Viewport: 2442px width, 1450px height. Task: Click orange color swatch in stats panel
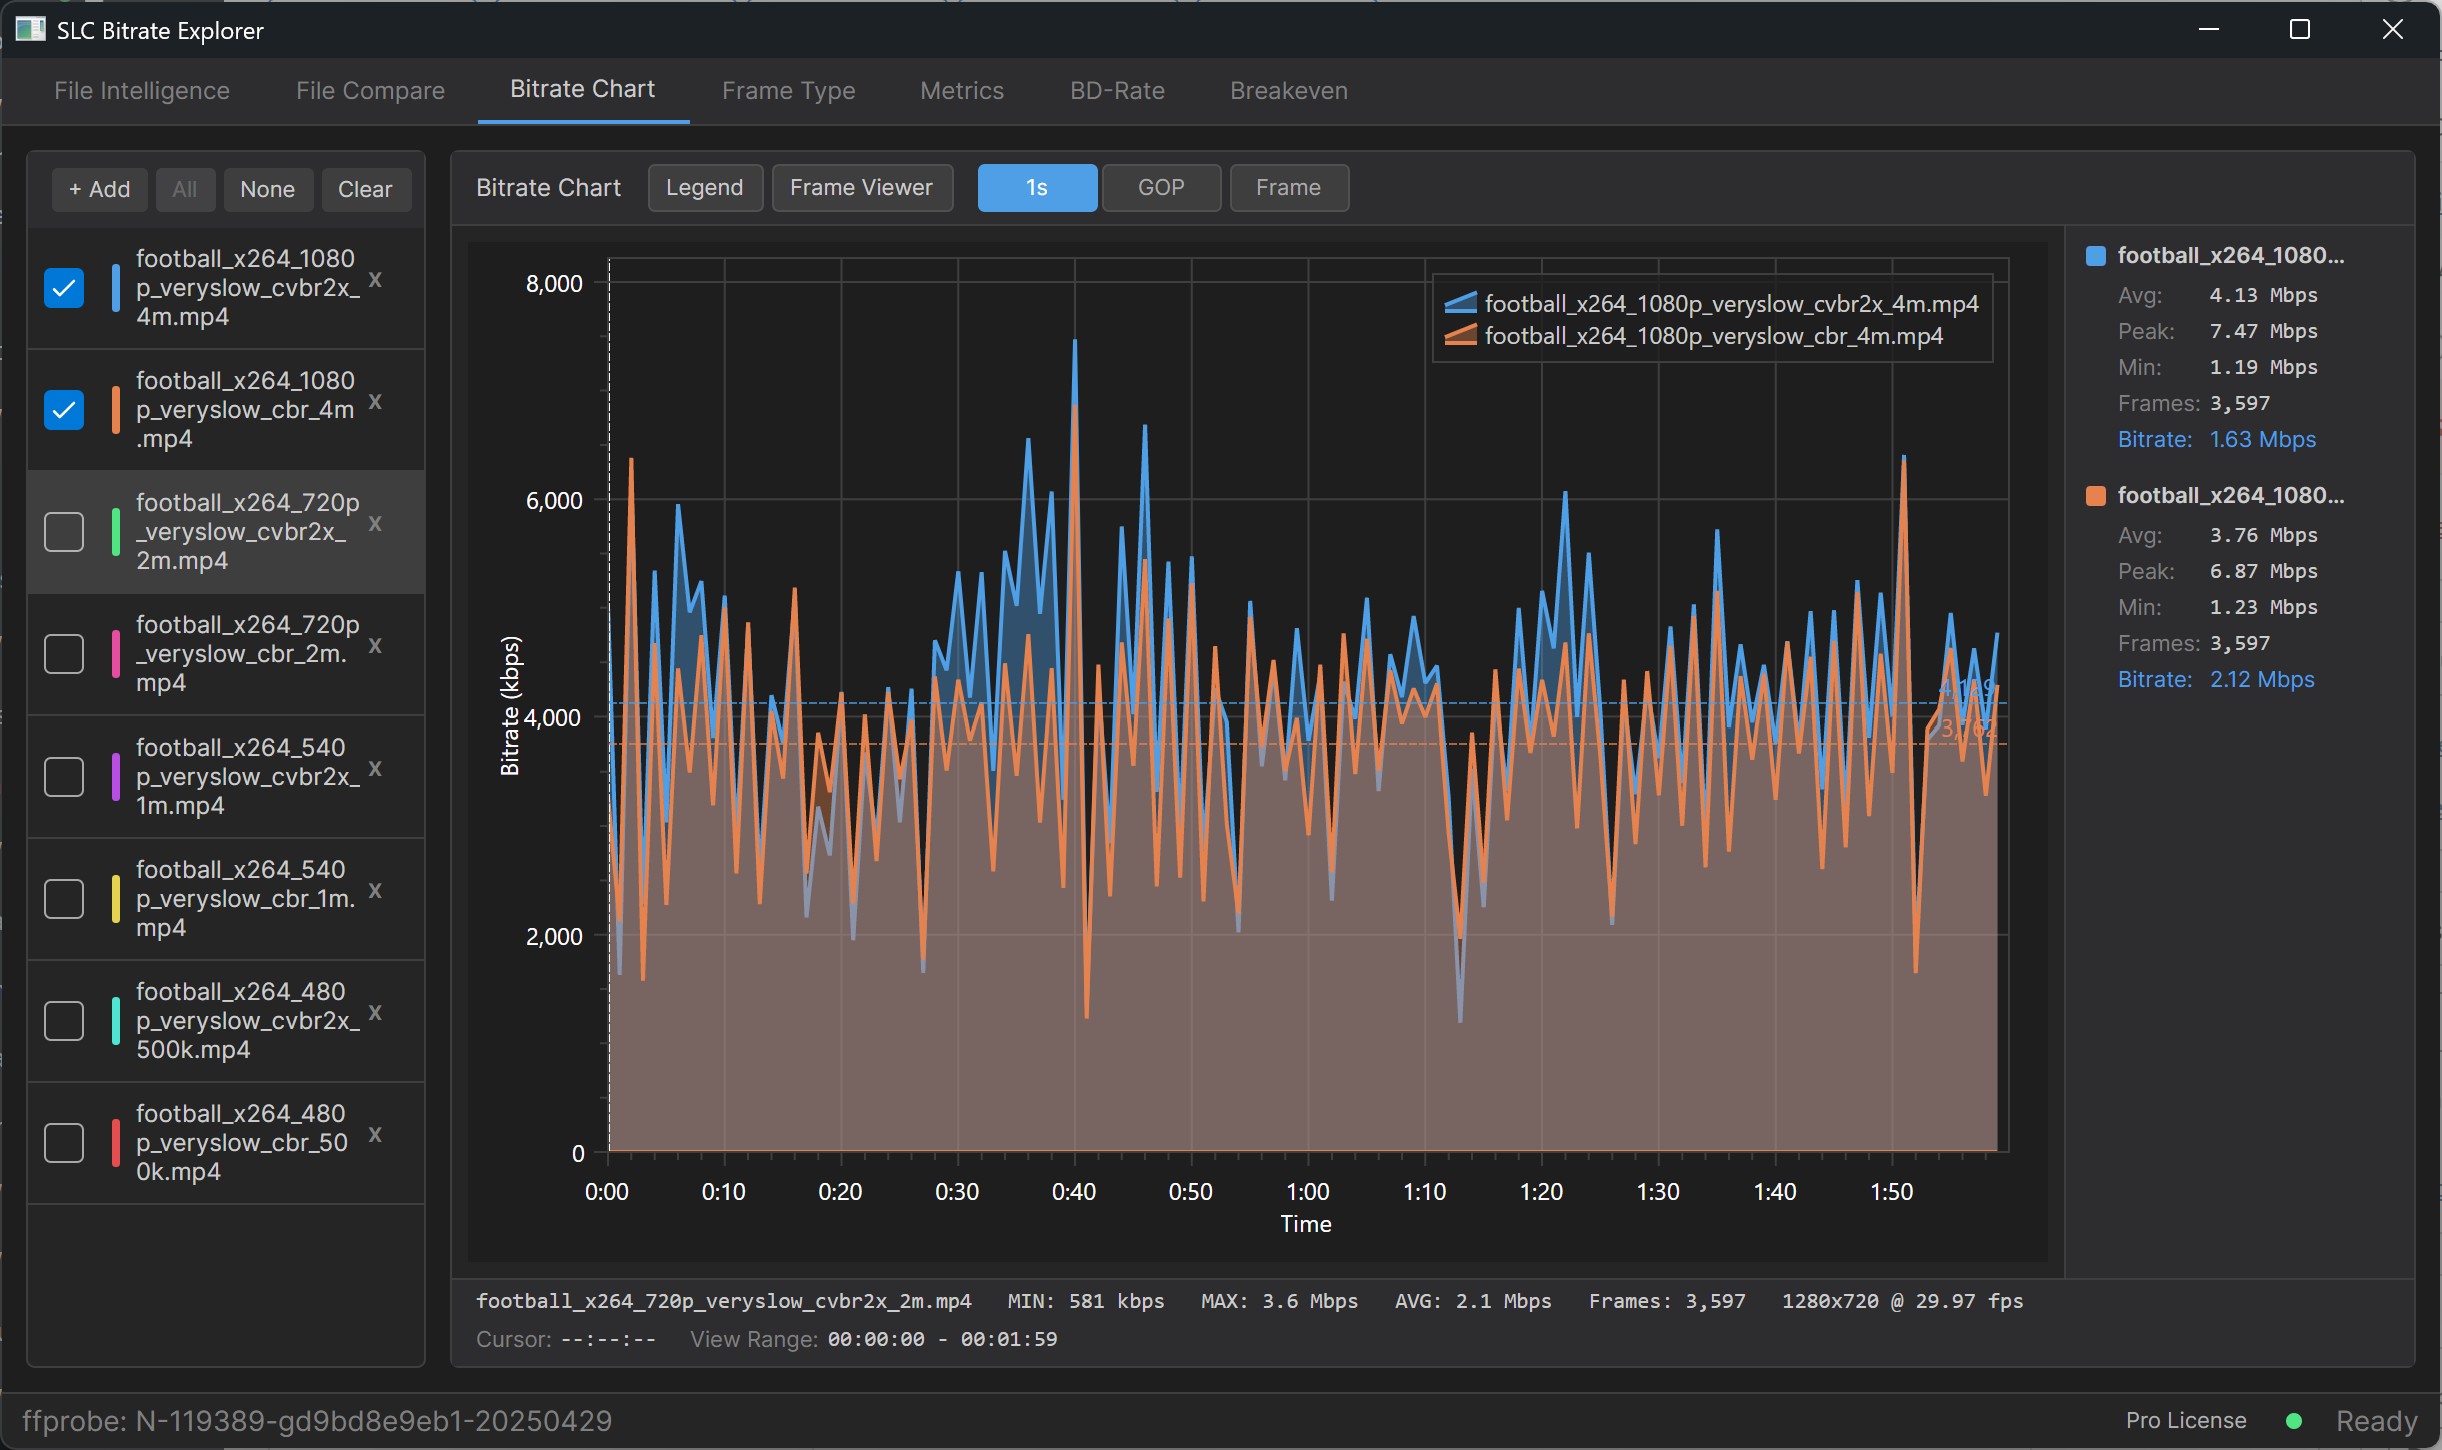click(x=2095, y=496)
